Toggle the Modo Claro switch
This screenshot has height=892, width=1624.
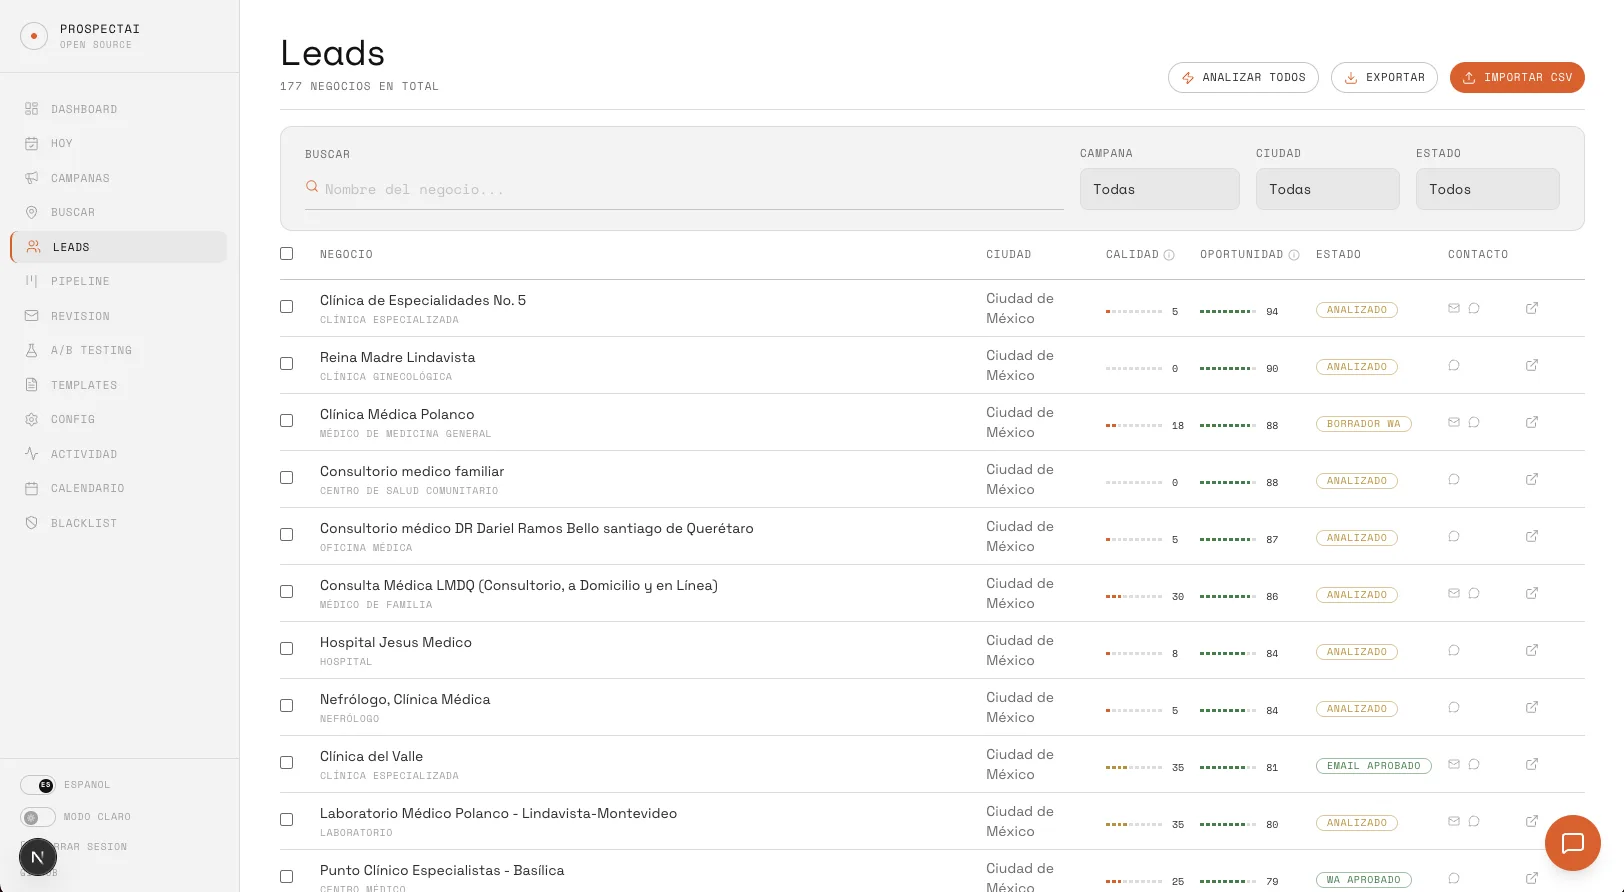38,817
